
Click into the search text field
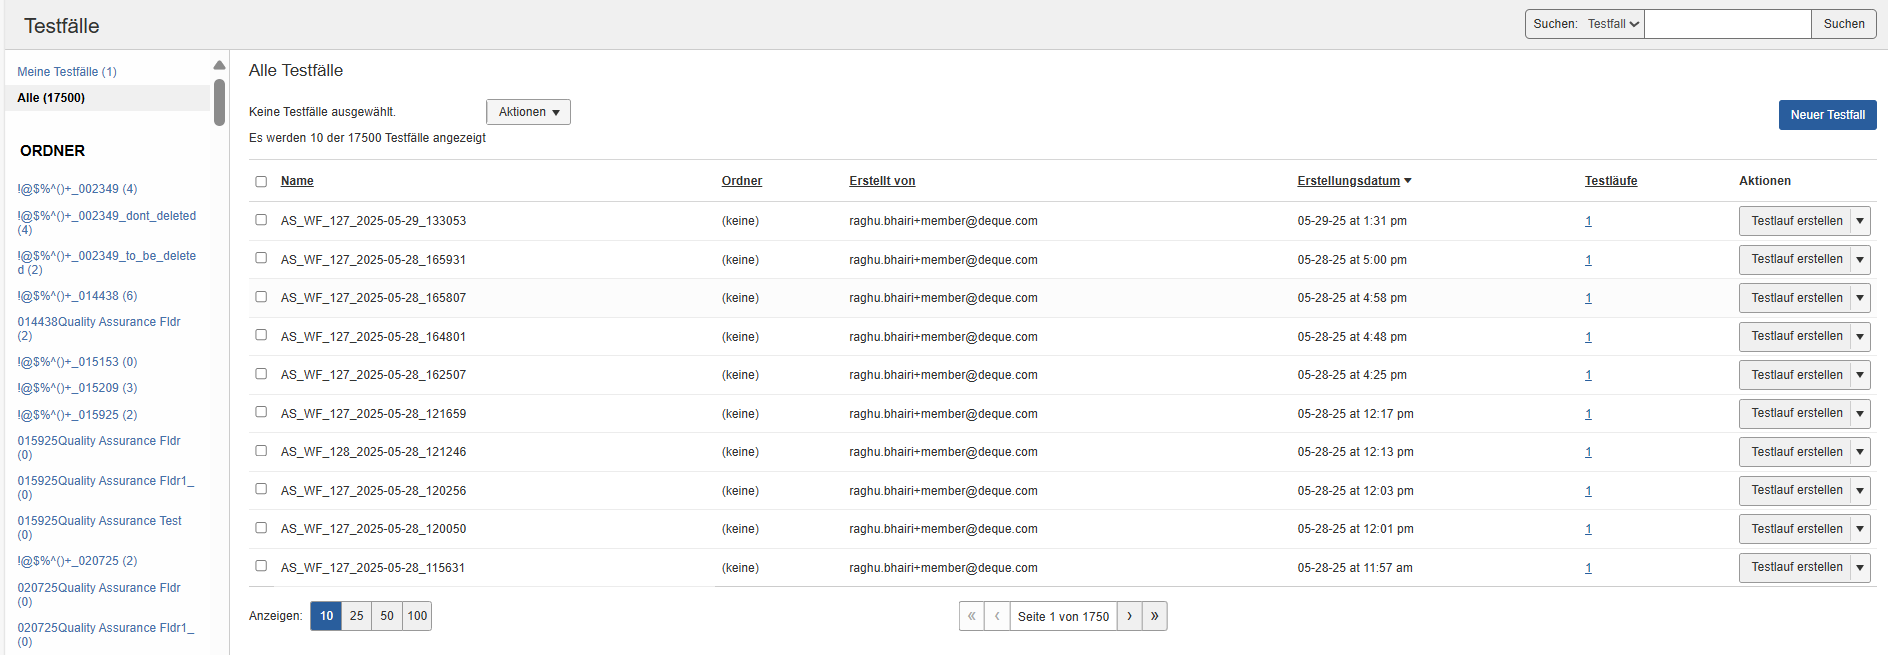pos(1727,24)
